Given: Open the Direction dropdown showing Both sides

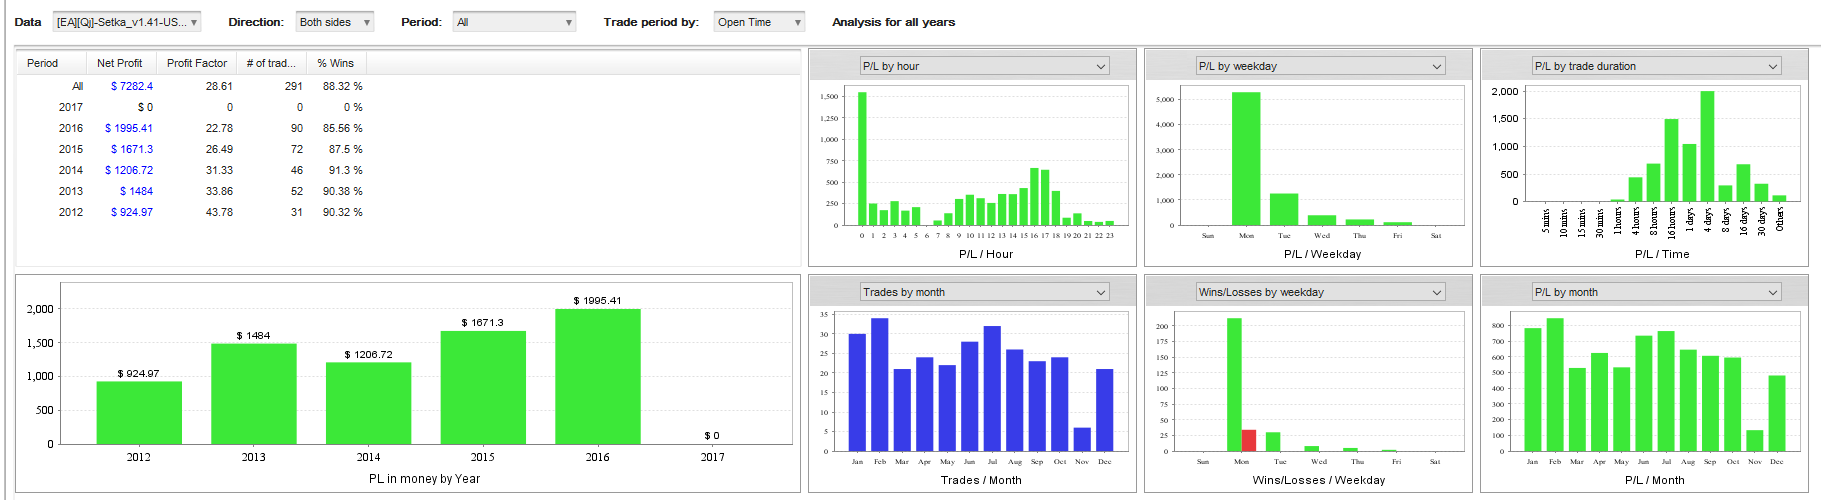Looking at the screenshot, I should tap(335, 22).
